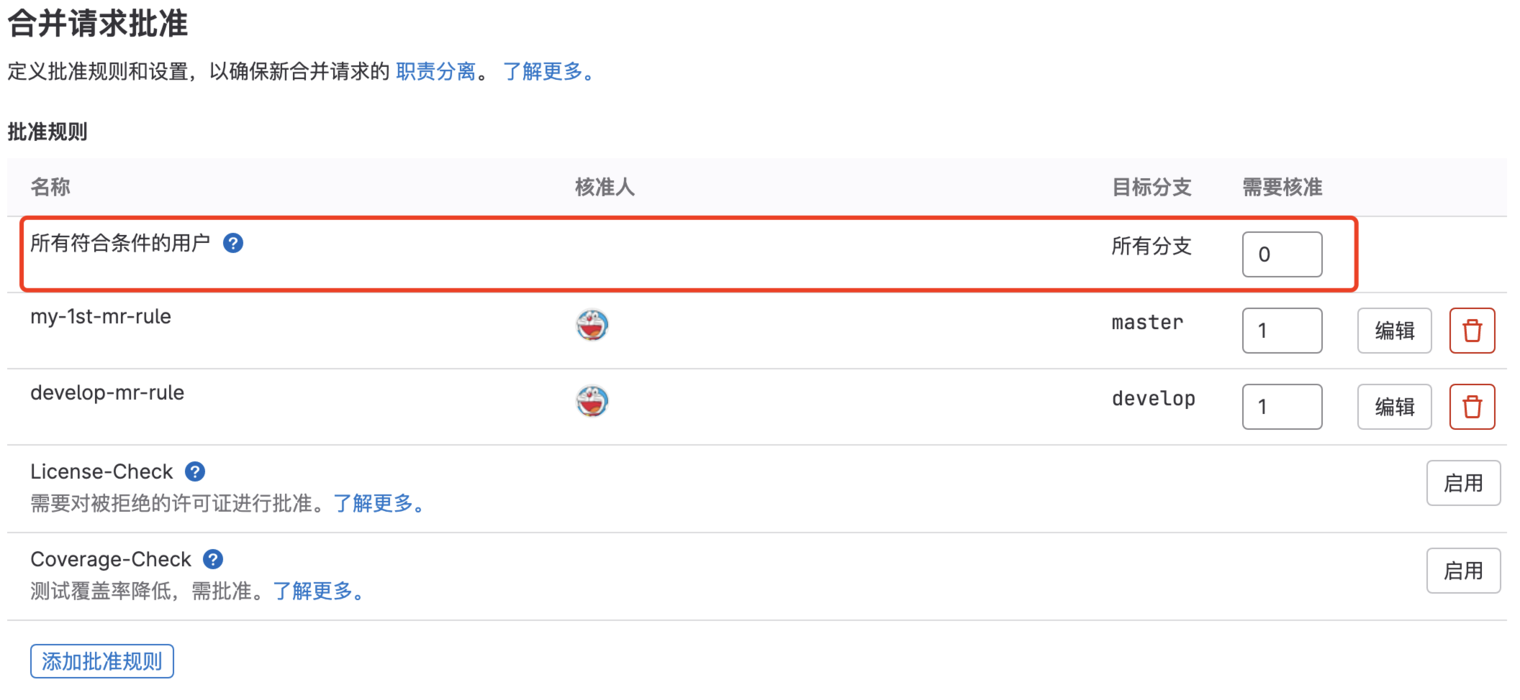Image resolution: width=1520 pixels, height=700 pixels.
Task: Enable the Coverage-Check rule
Action: (x=1463, y=571)
